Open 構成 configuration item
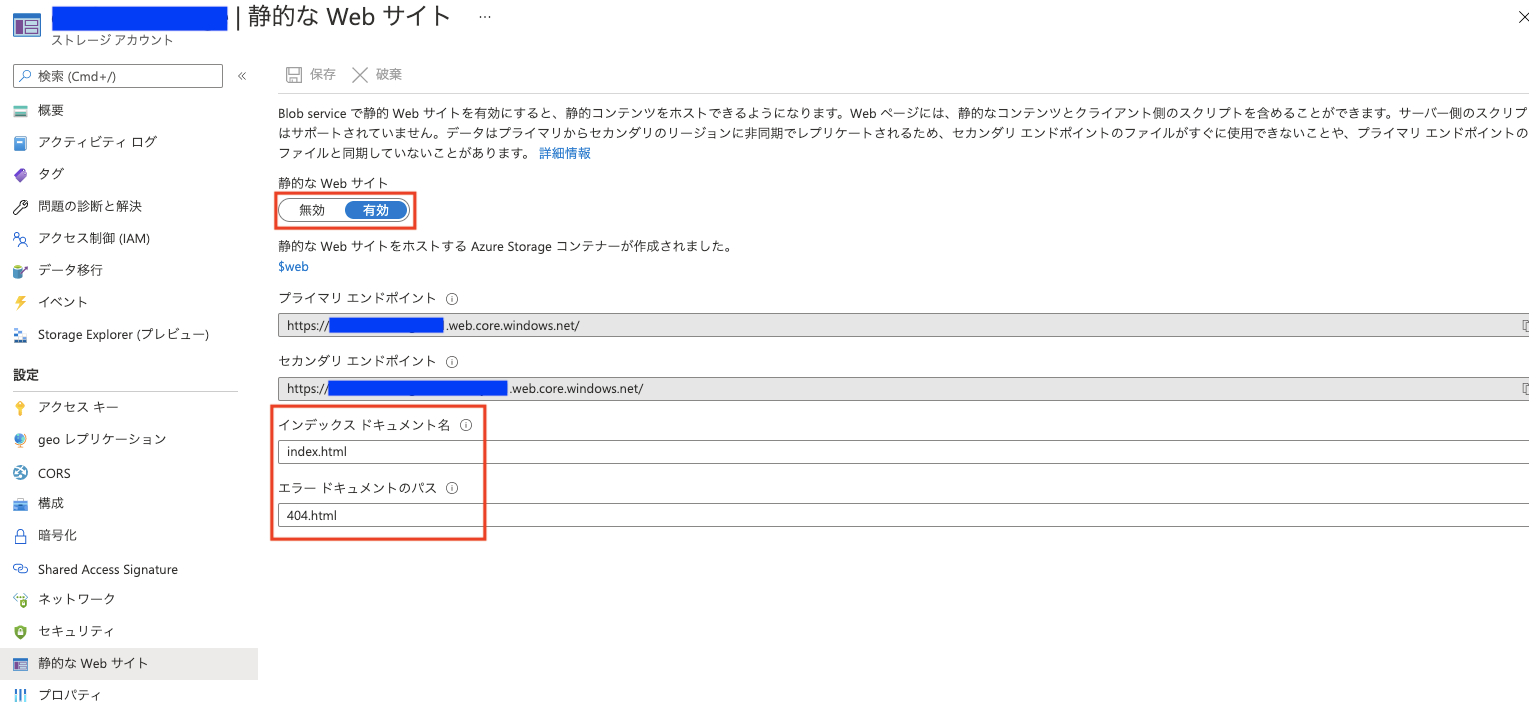The width and height of the screenshot is (1529, 702). coord(51,503)
